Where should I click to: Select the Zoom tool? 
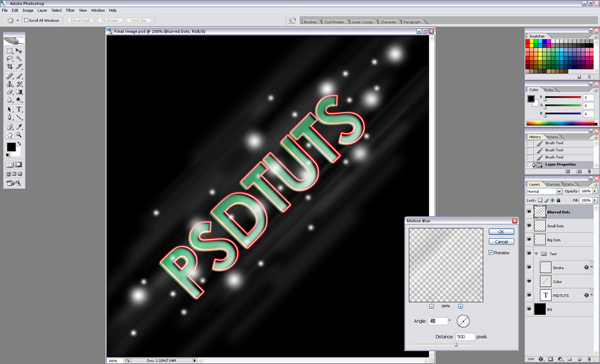[x=19, y=135]
